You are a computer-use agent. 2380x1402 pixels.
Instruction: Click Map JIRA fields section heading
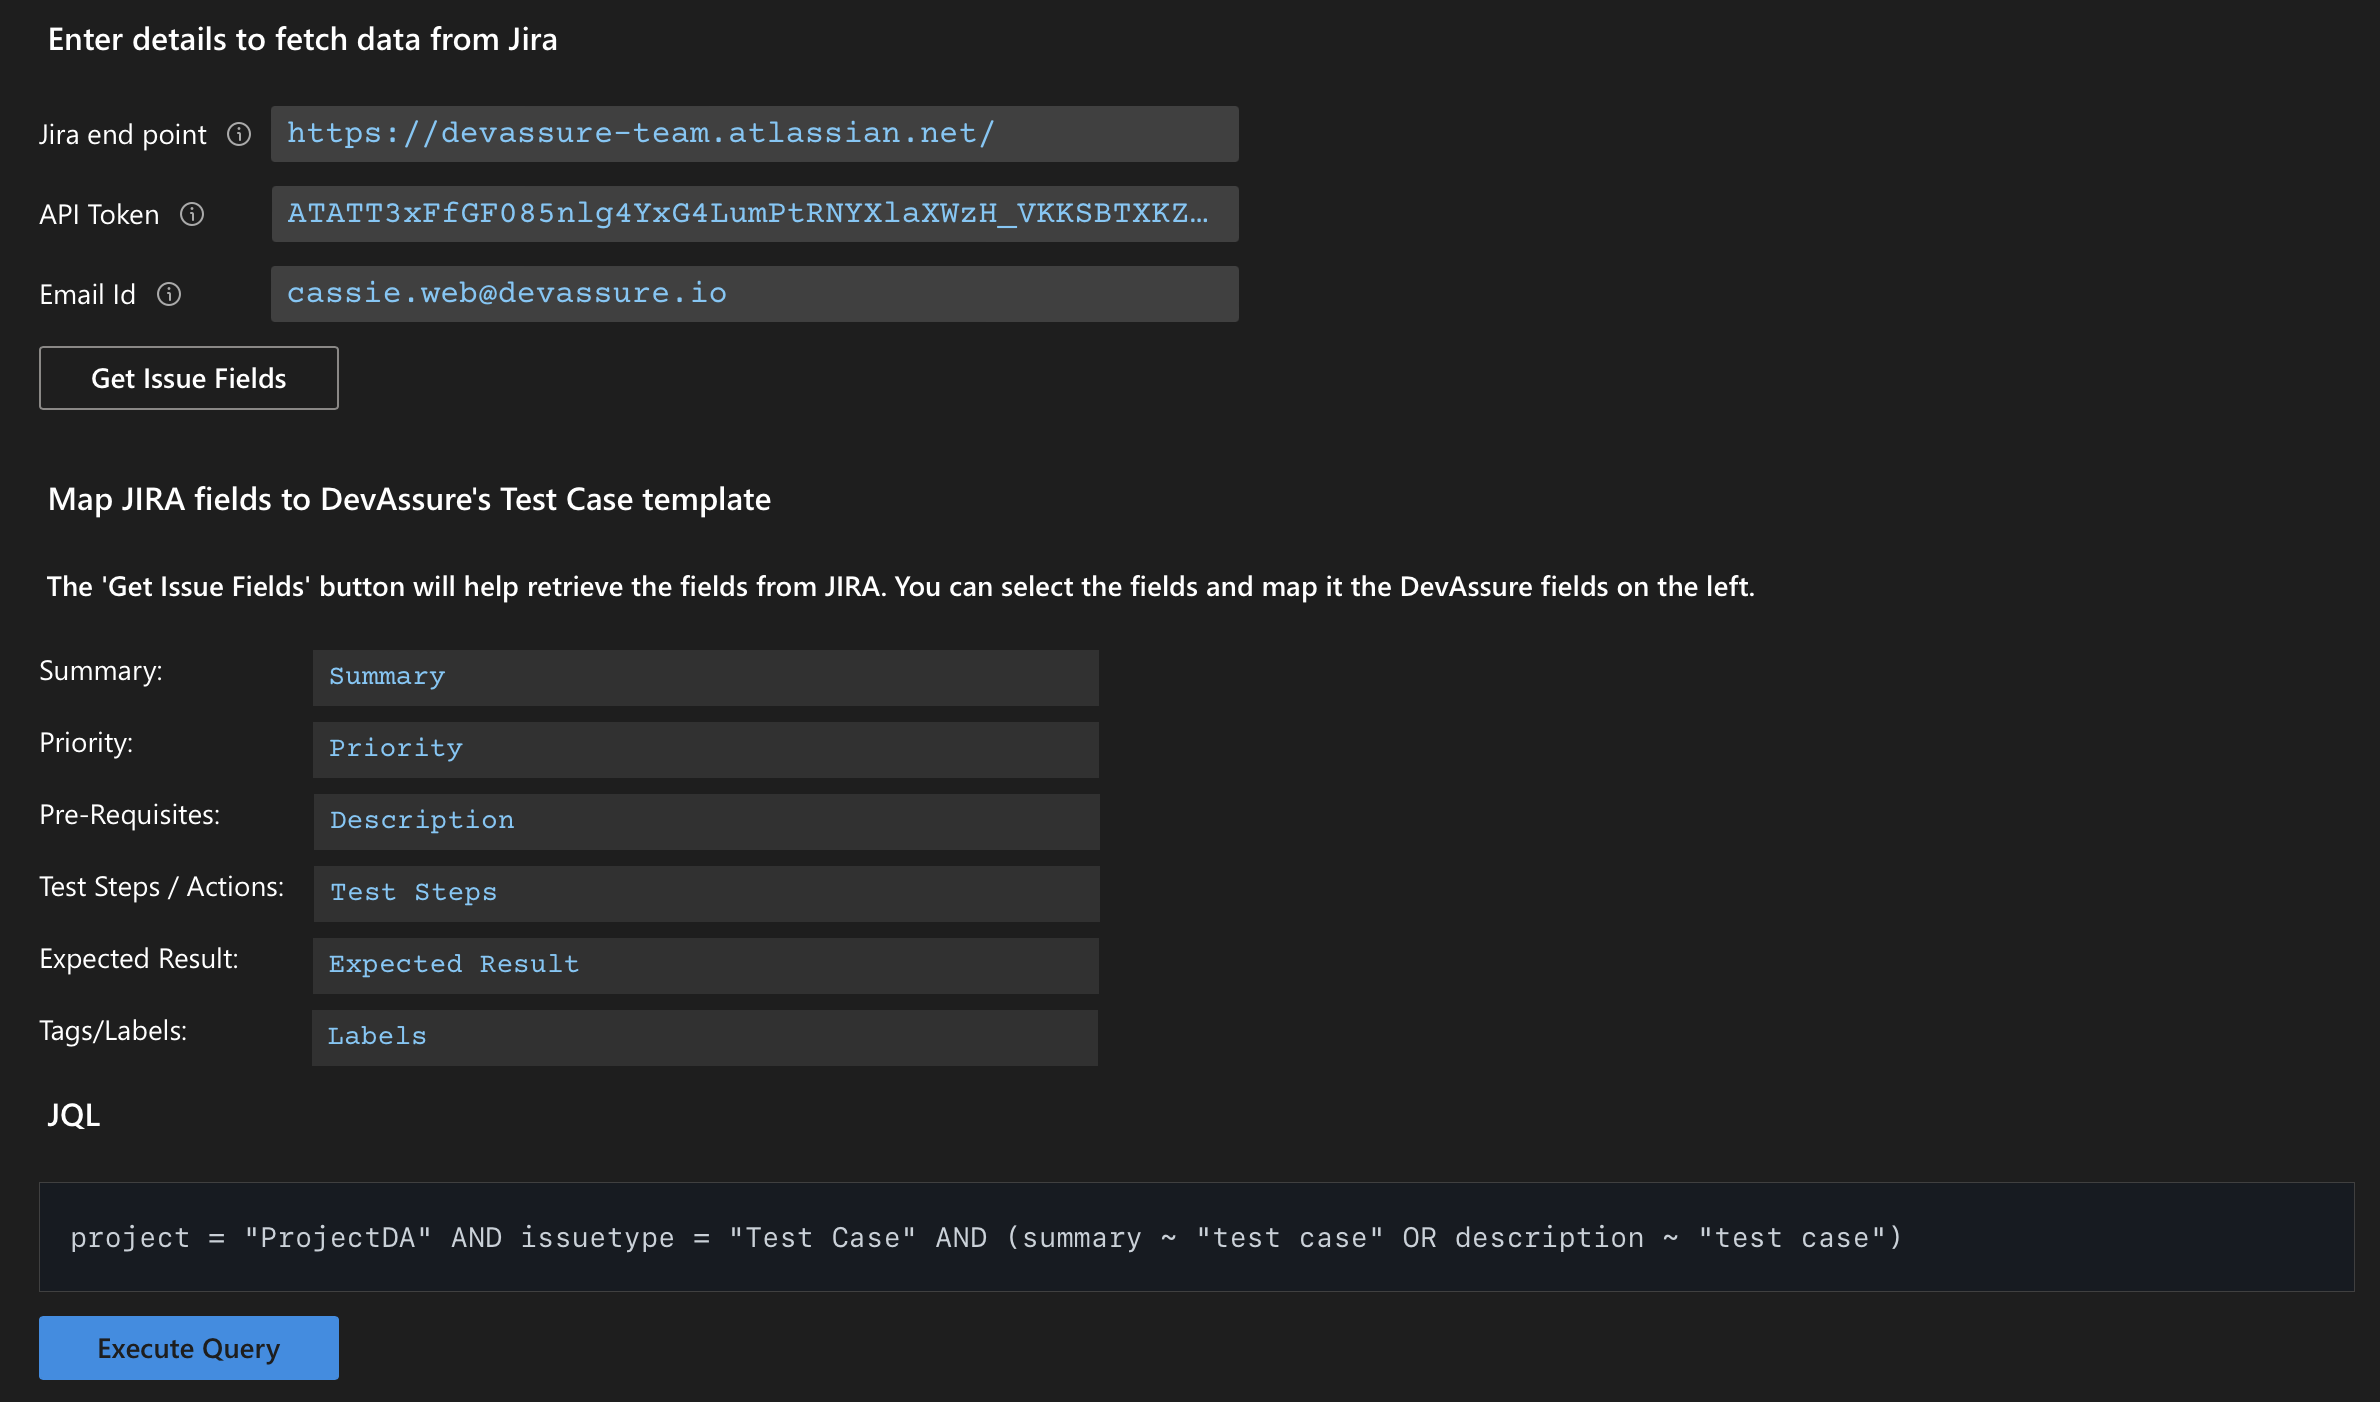pyautogui.click(x=409, y=497)
